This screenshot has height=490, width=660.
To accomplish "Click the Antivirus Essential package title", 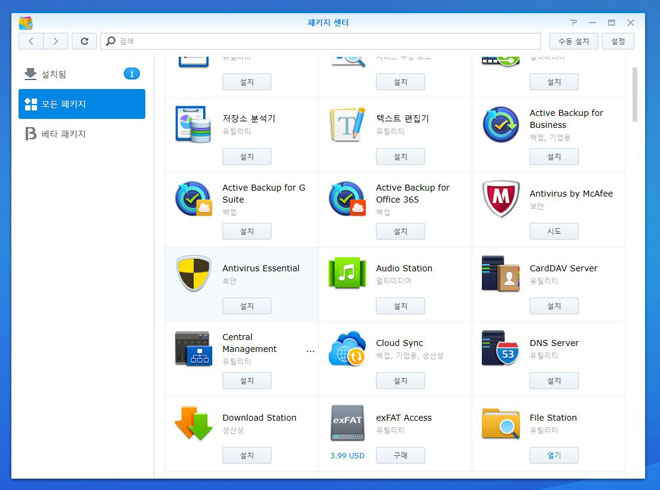I will click(261, 268).
